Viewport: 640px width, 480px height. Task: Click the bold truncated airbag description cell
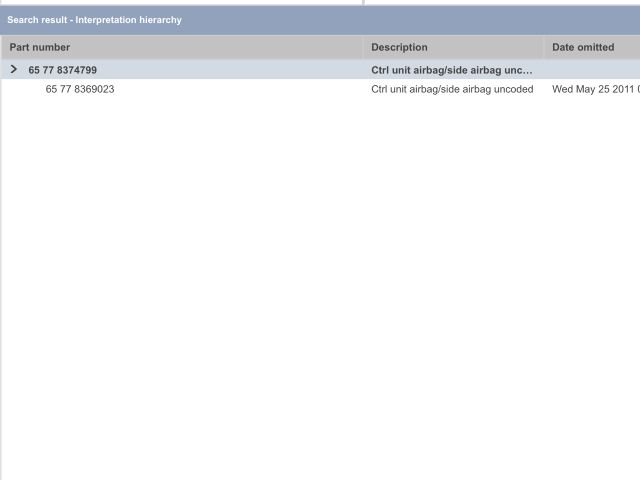[452, 70]
